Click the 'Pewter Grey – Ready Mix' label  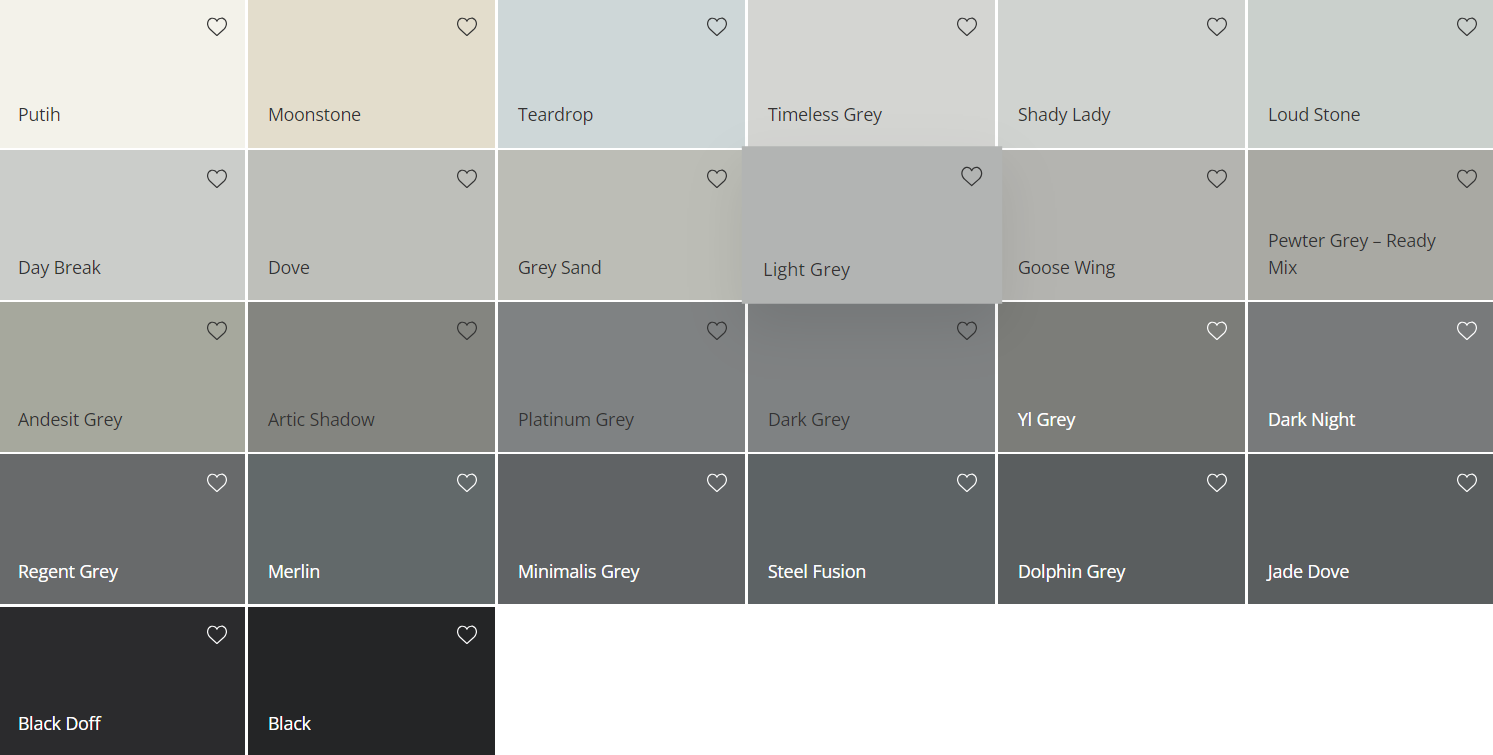tap(1352, 254)
